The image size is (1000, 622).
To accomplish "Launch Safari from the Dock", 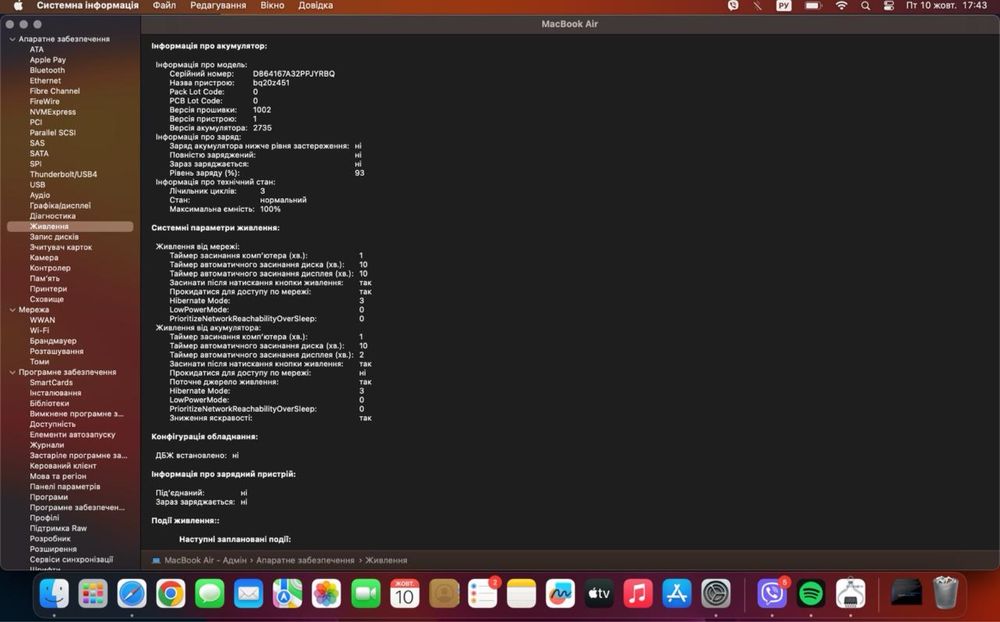I will point(132,594).
